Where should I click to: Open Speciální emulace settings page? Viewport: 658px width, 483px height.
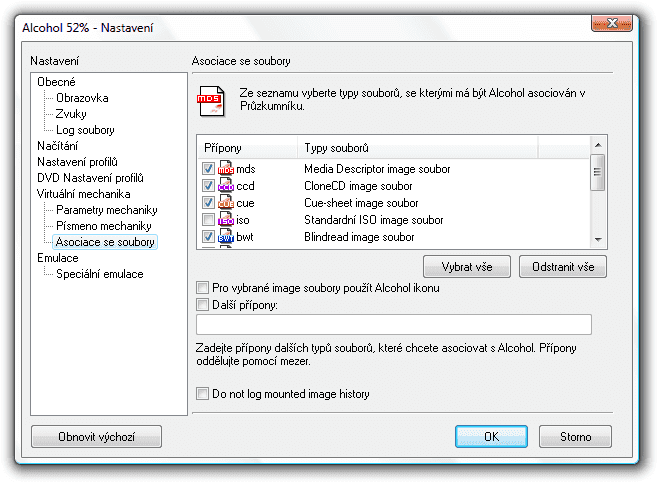point(100,274)
